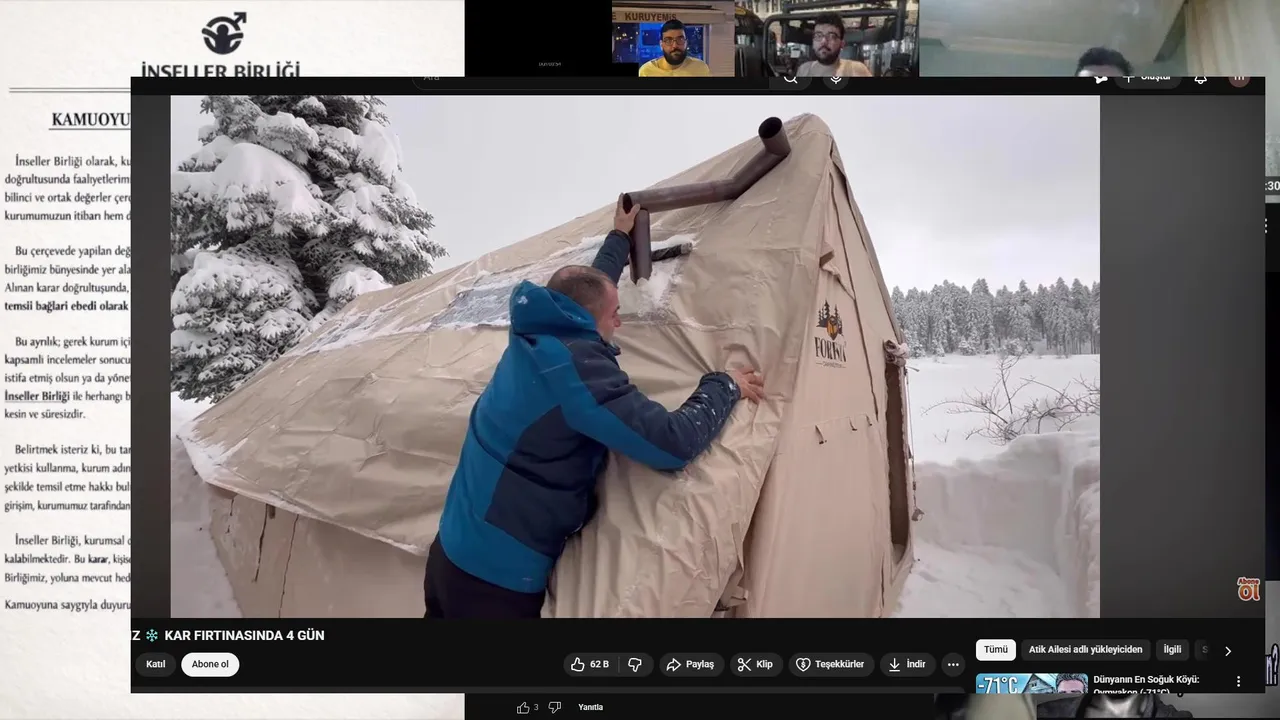
Task: Subscribe with the Abone ol button
Action: (x=210, y=664)
